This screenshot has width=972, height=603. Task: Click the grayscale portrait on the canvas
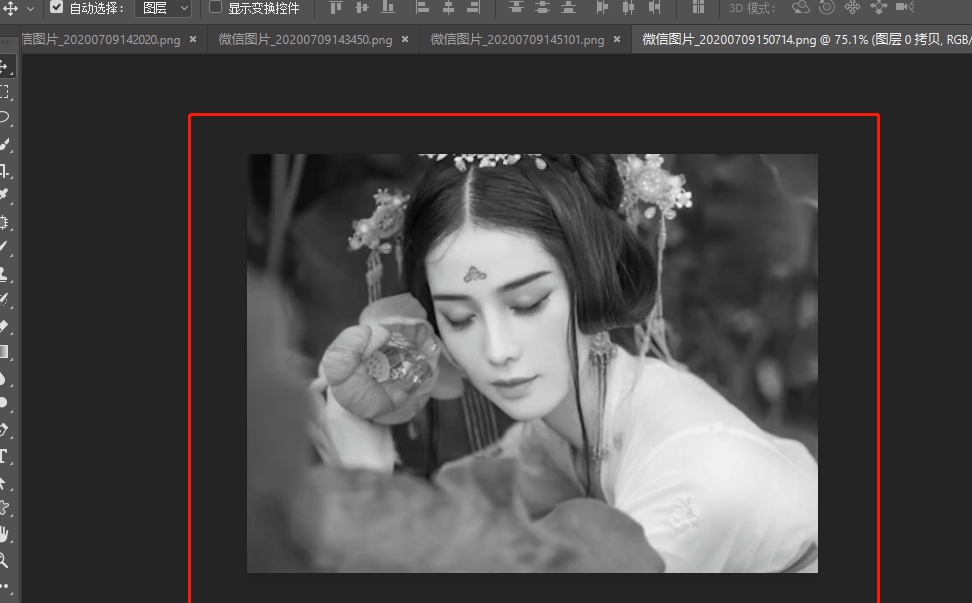coord(532,363)
